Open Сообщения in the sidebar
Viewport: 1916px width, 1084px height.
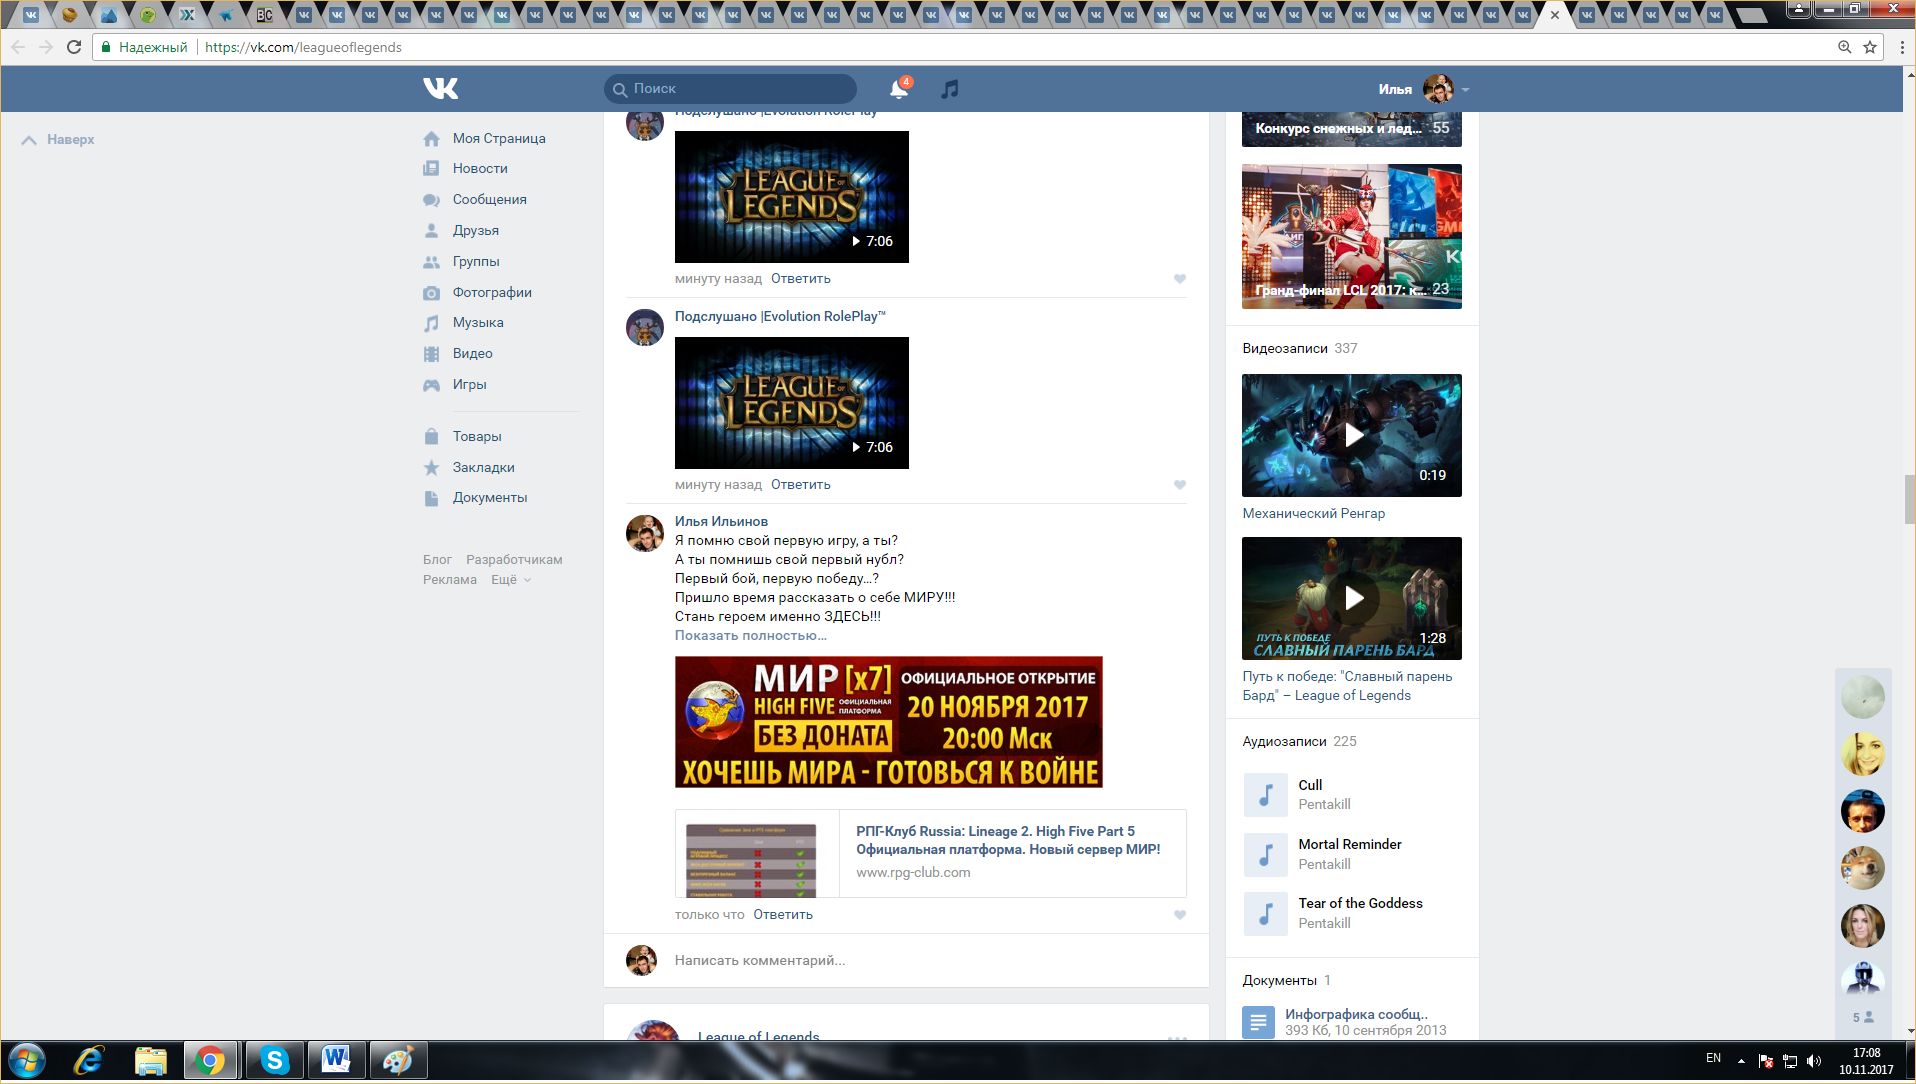(489, 199)
